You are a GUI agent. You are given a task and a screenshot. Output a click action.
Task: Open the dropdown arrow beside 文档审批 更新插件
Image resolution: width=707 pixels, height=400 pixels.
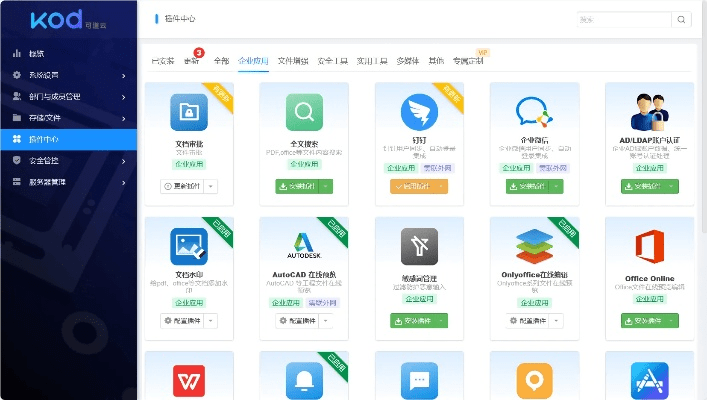tap(211, 186)
